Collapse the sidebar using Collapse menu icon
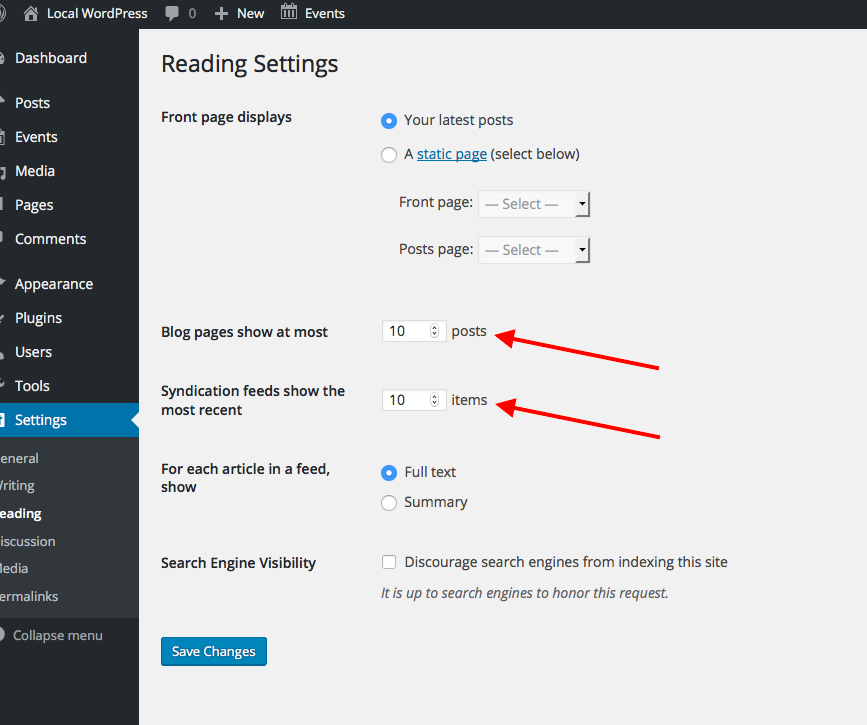Viewport: 867px width, 725px height. [3, 635]
